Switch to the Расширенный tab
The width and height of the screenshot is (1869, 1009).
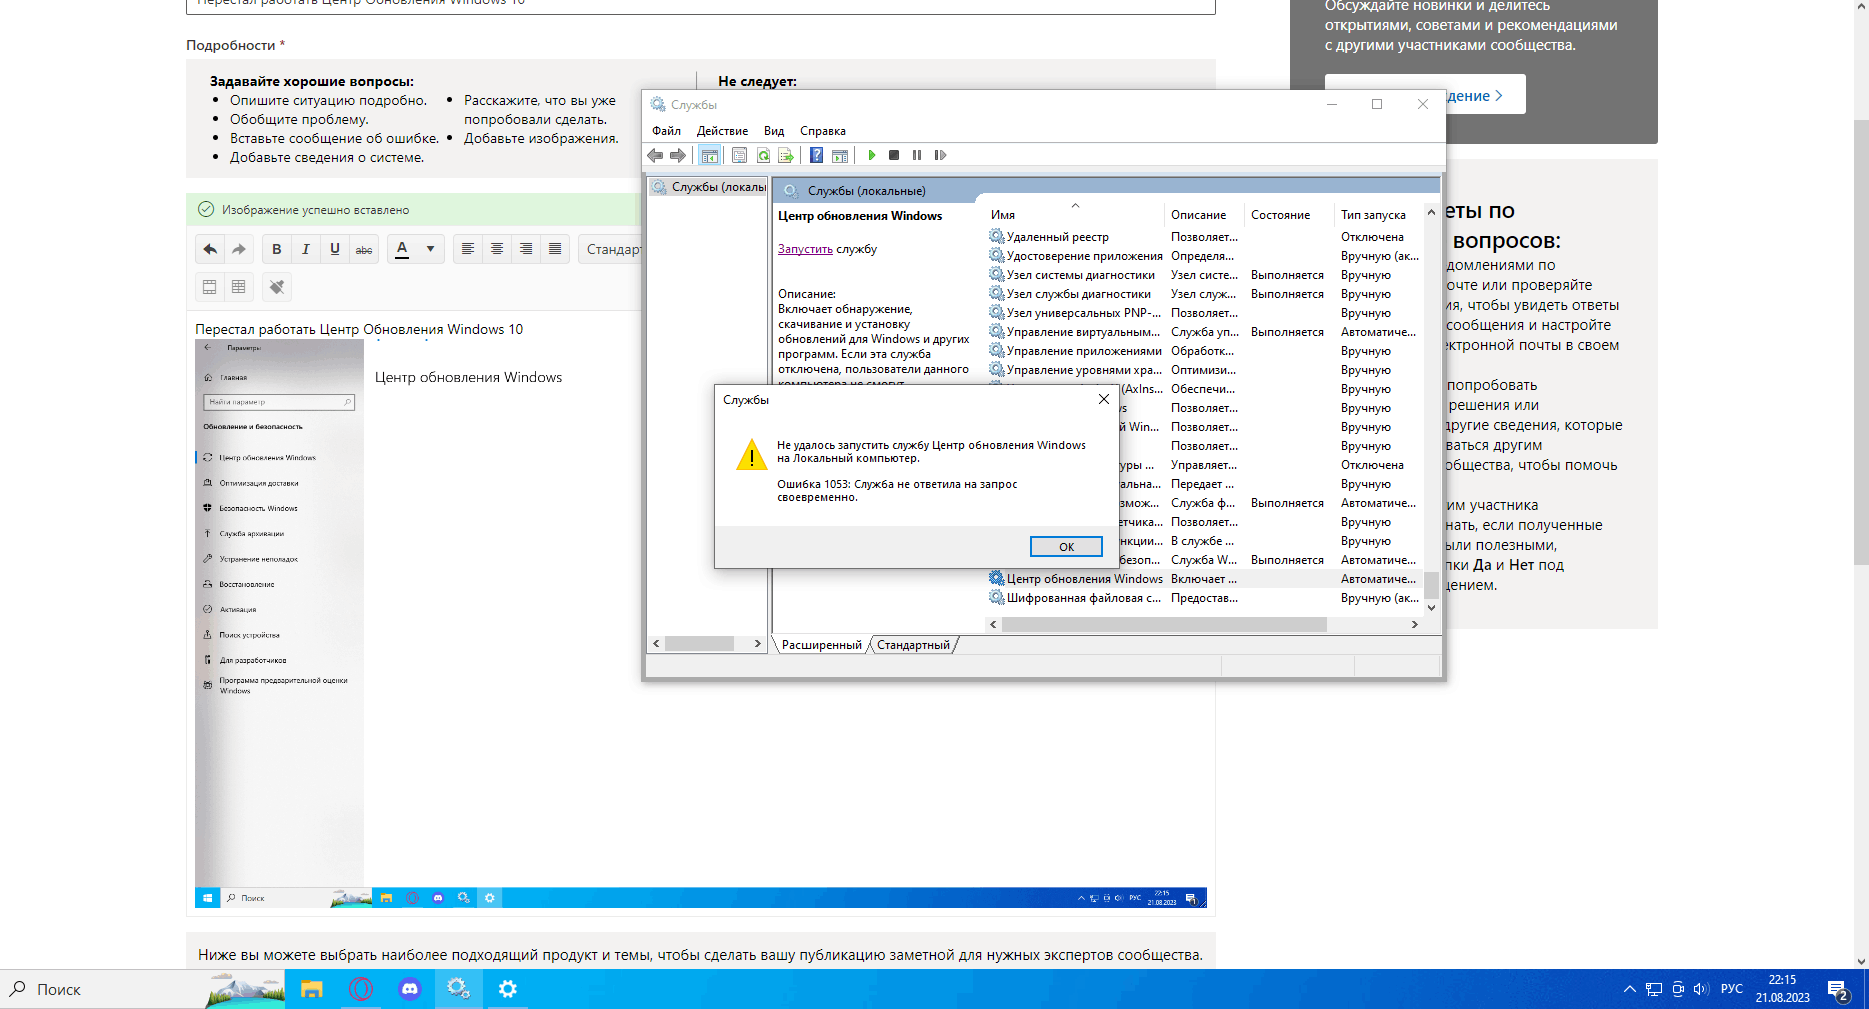coord(821,645)
